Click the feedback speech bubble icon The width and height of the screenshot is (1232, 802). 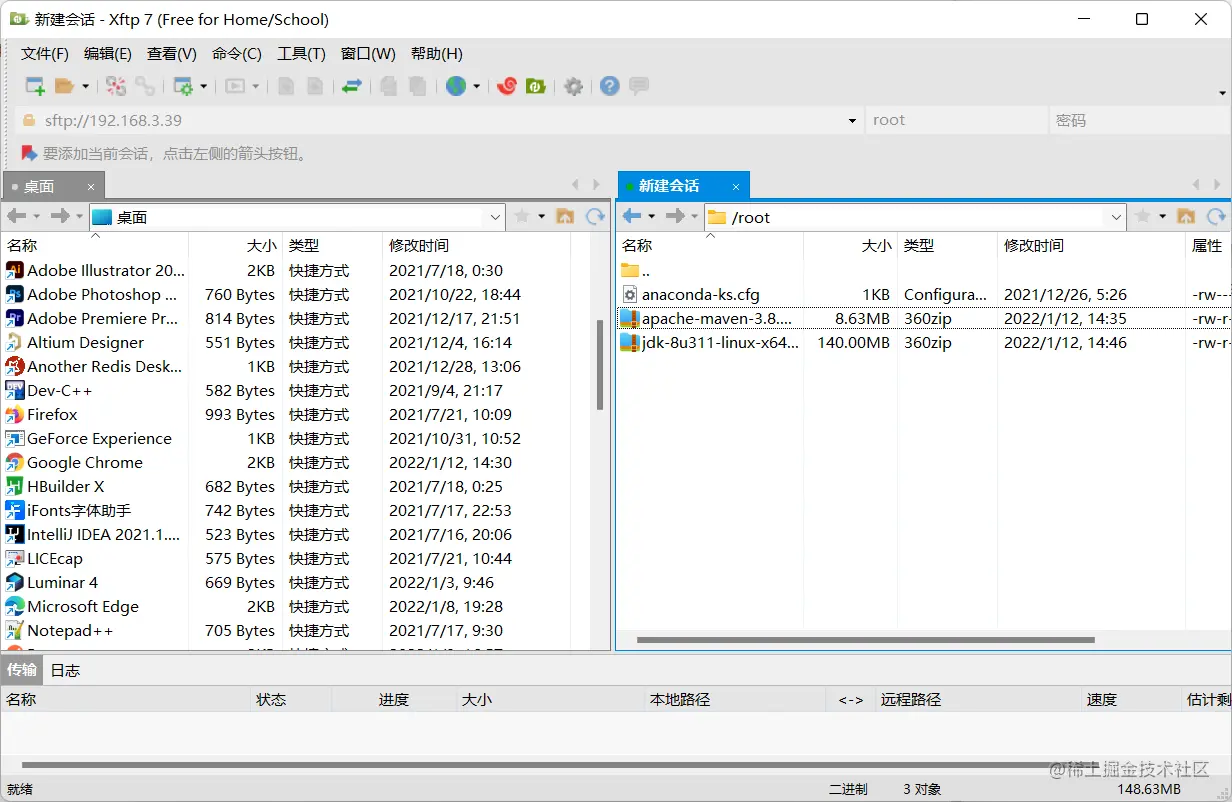pyautogui.click(x=637, y=86)
